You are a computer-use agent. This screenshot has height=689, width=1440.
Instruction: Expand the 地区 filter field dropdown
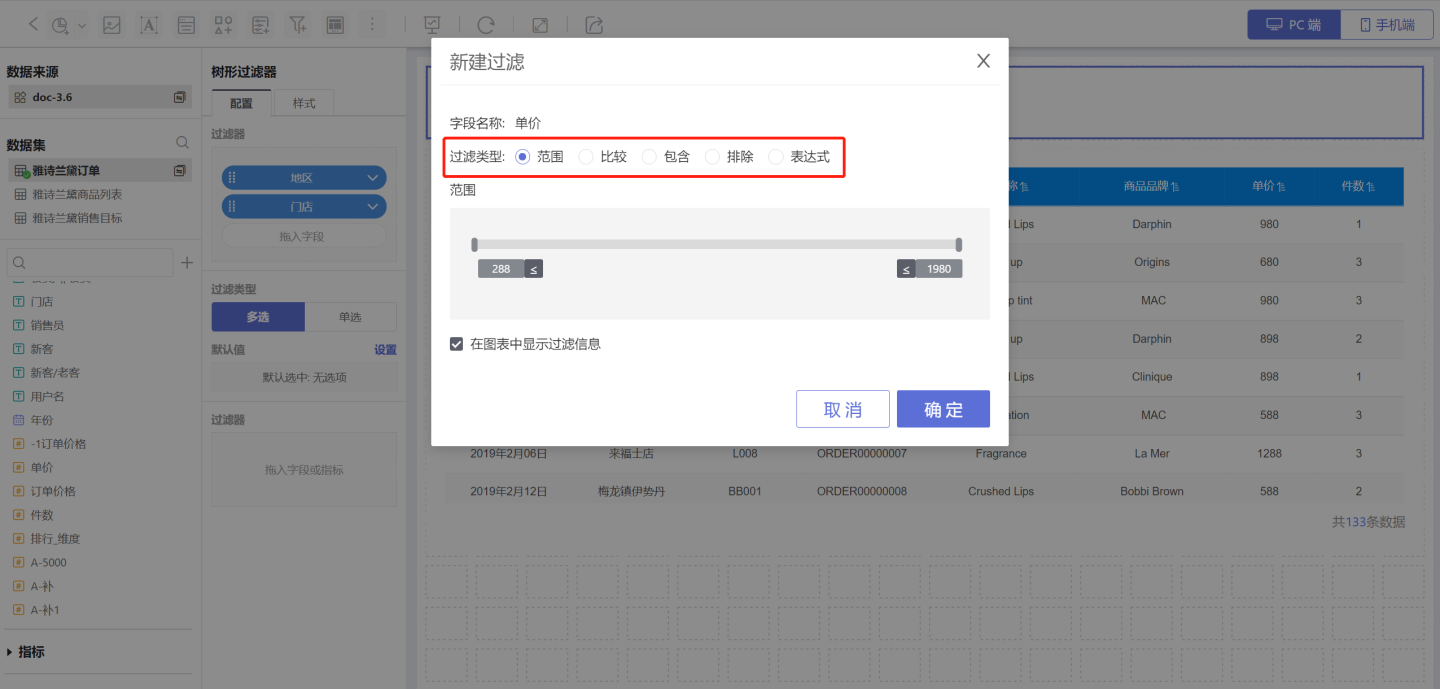point(374,178)
